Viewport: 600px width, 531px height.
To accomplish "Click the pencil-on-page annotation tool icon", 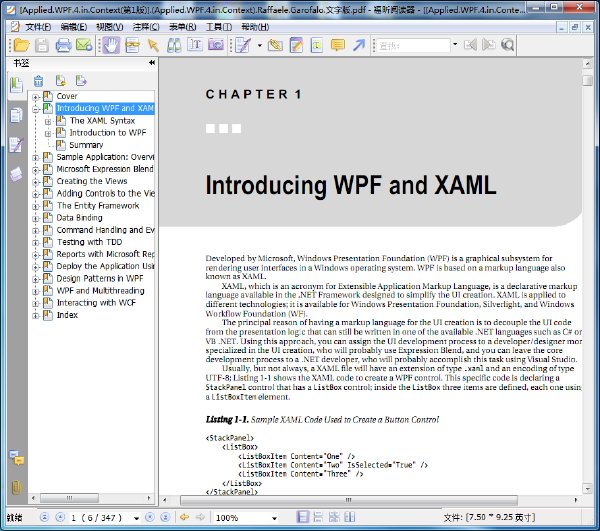I will point(243,45).
